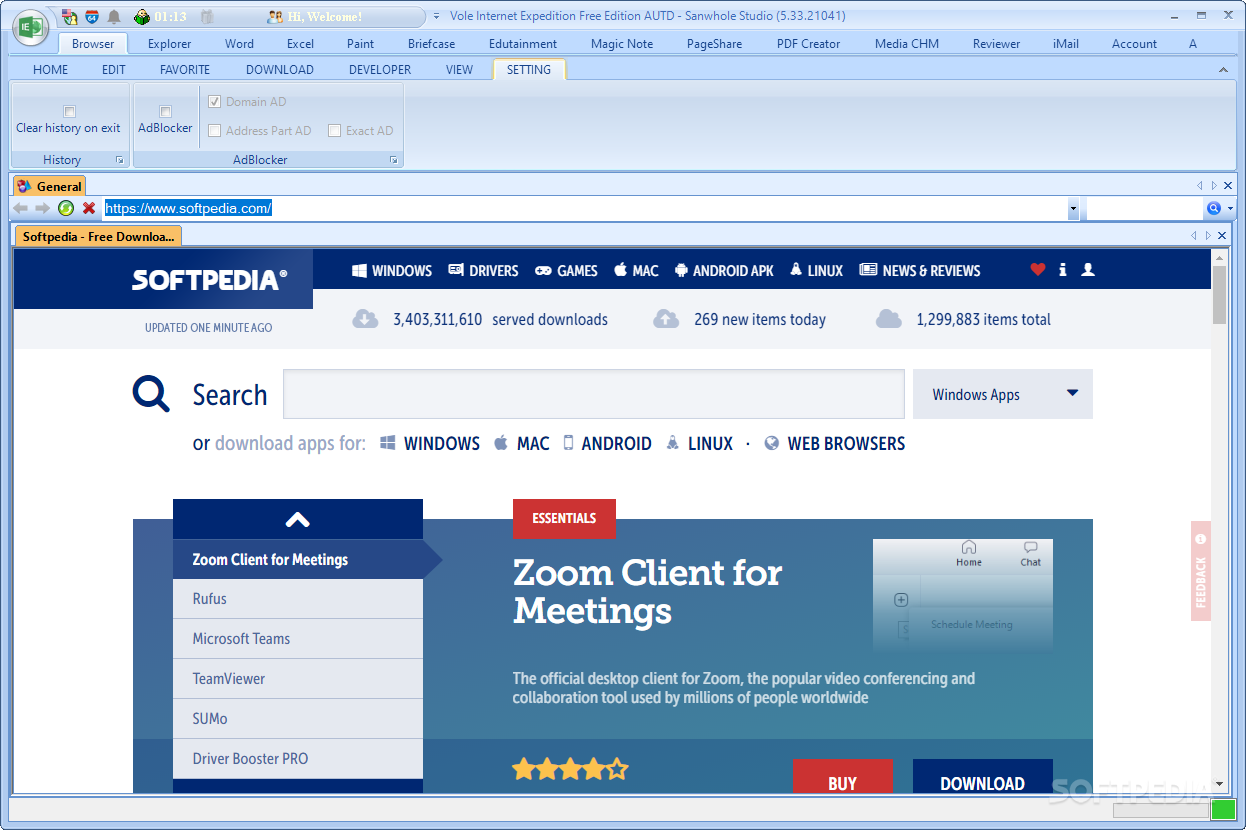The image size is (1246, 830).
Task: Click the Softpedia search input field
Action: [594, 394]
